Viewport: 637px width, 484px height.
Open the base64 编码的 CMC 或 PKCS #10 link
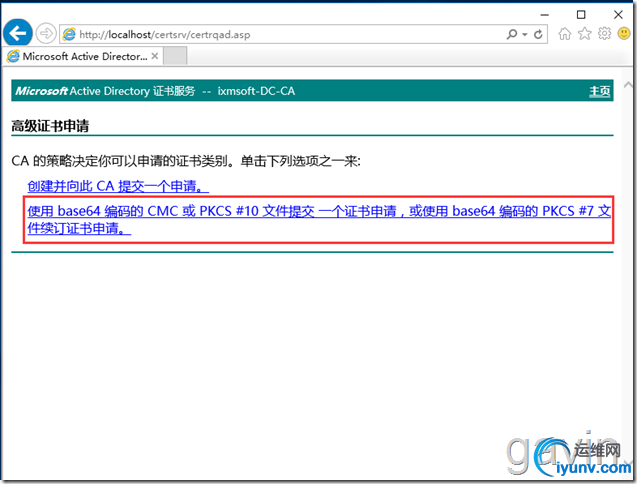319,219
